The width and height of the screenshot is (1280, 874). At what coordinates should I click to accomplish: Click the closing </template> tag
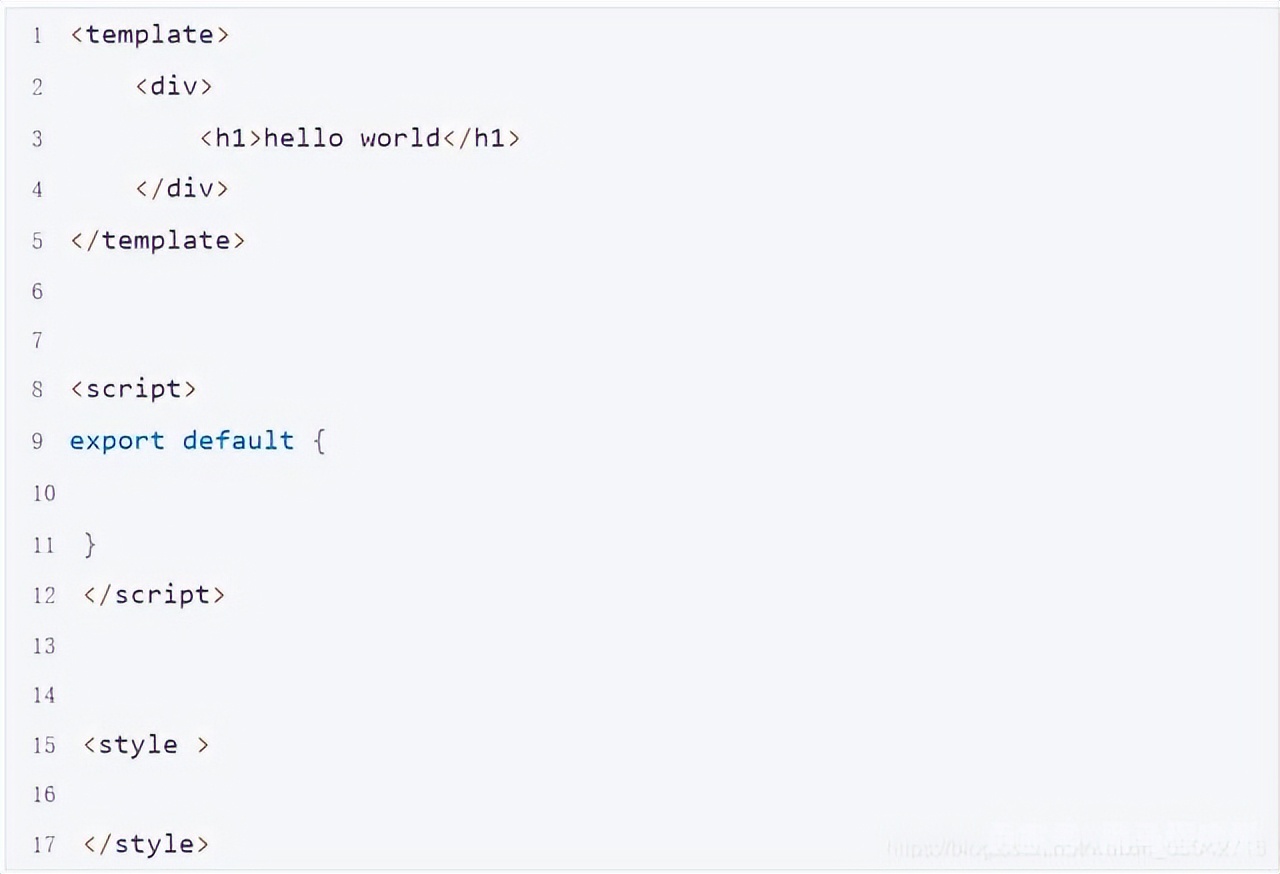(157, 240)
